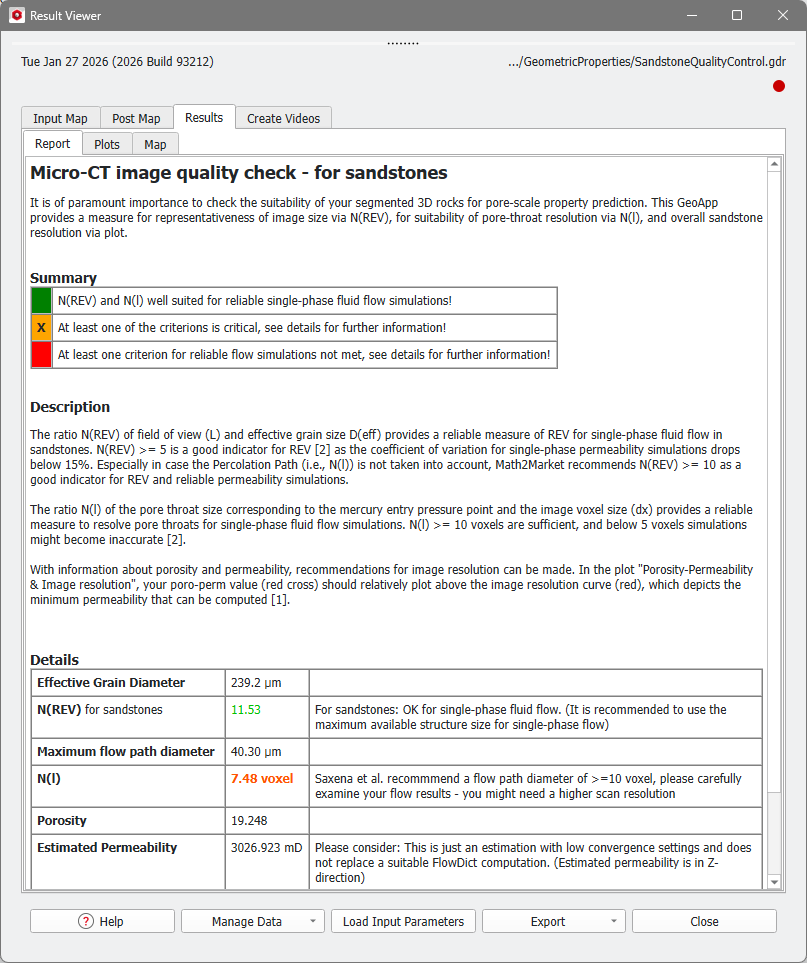Click the Load Input Parameters button
The image size is (807, 963).
[402, 921]
